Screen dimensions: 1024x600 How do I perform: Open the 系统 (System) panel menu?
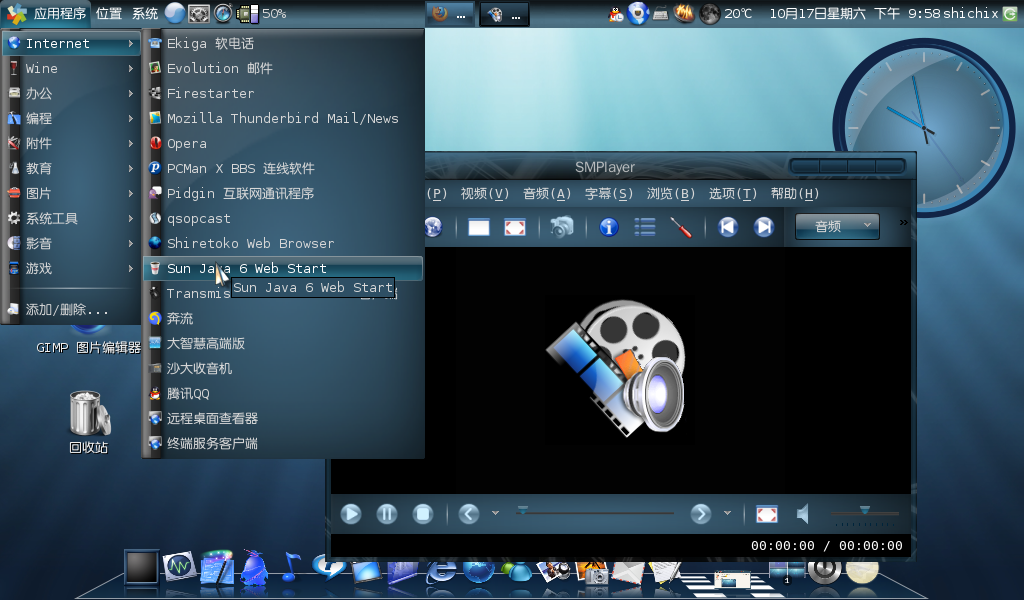tap(145, 13)
